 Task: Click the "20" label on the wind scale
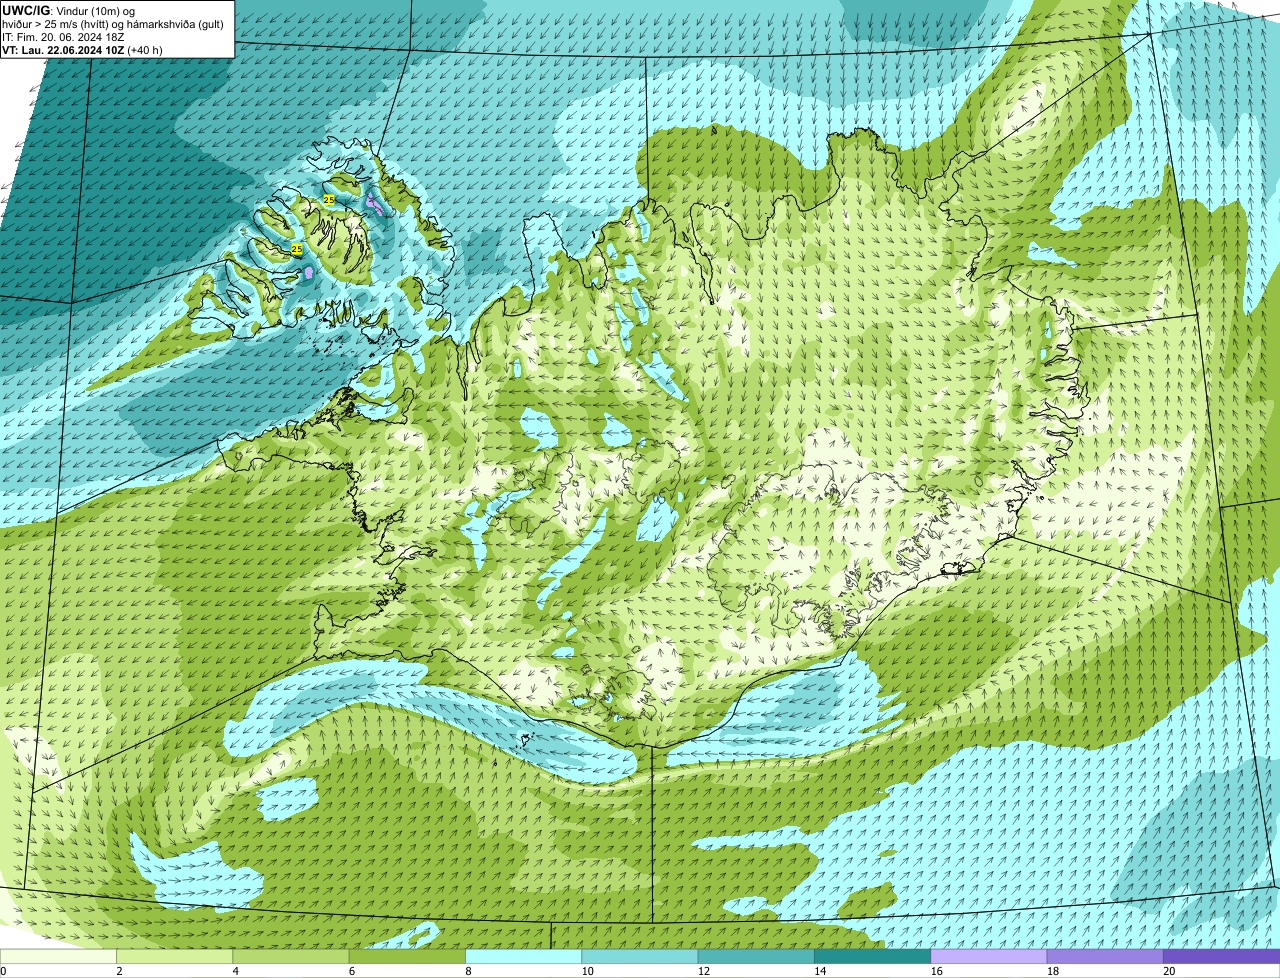tap(1169, 971)
